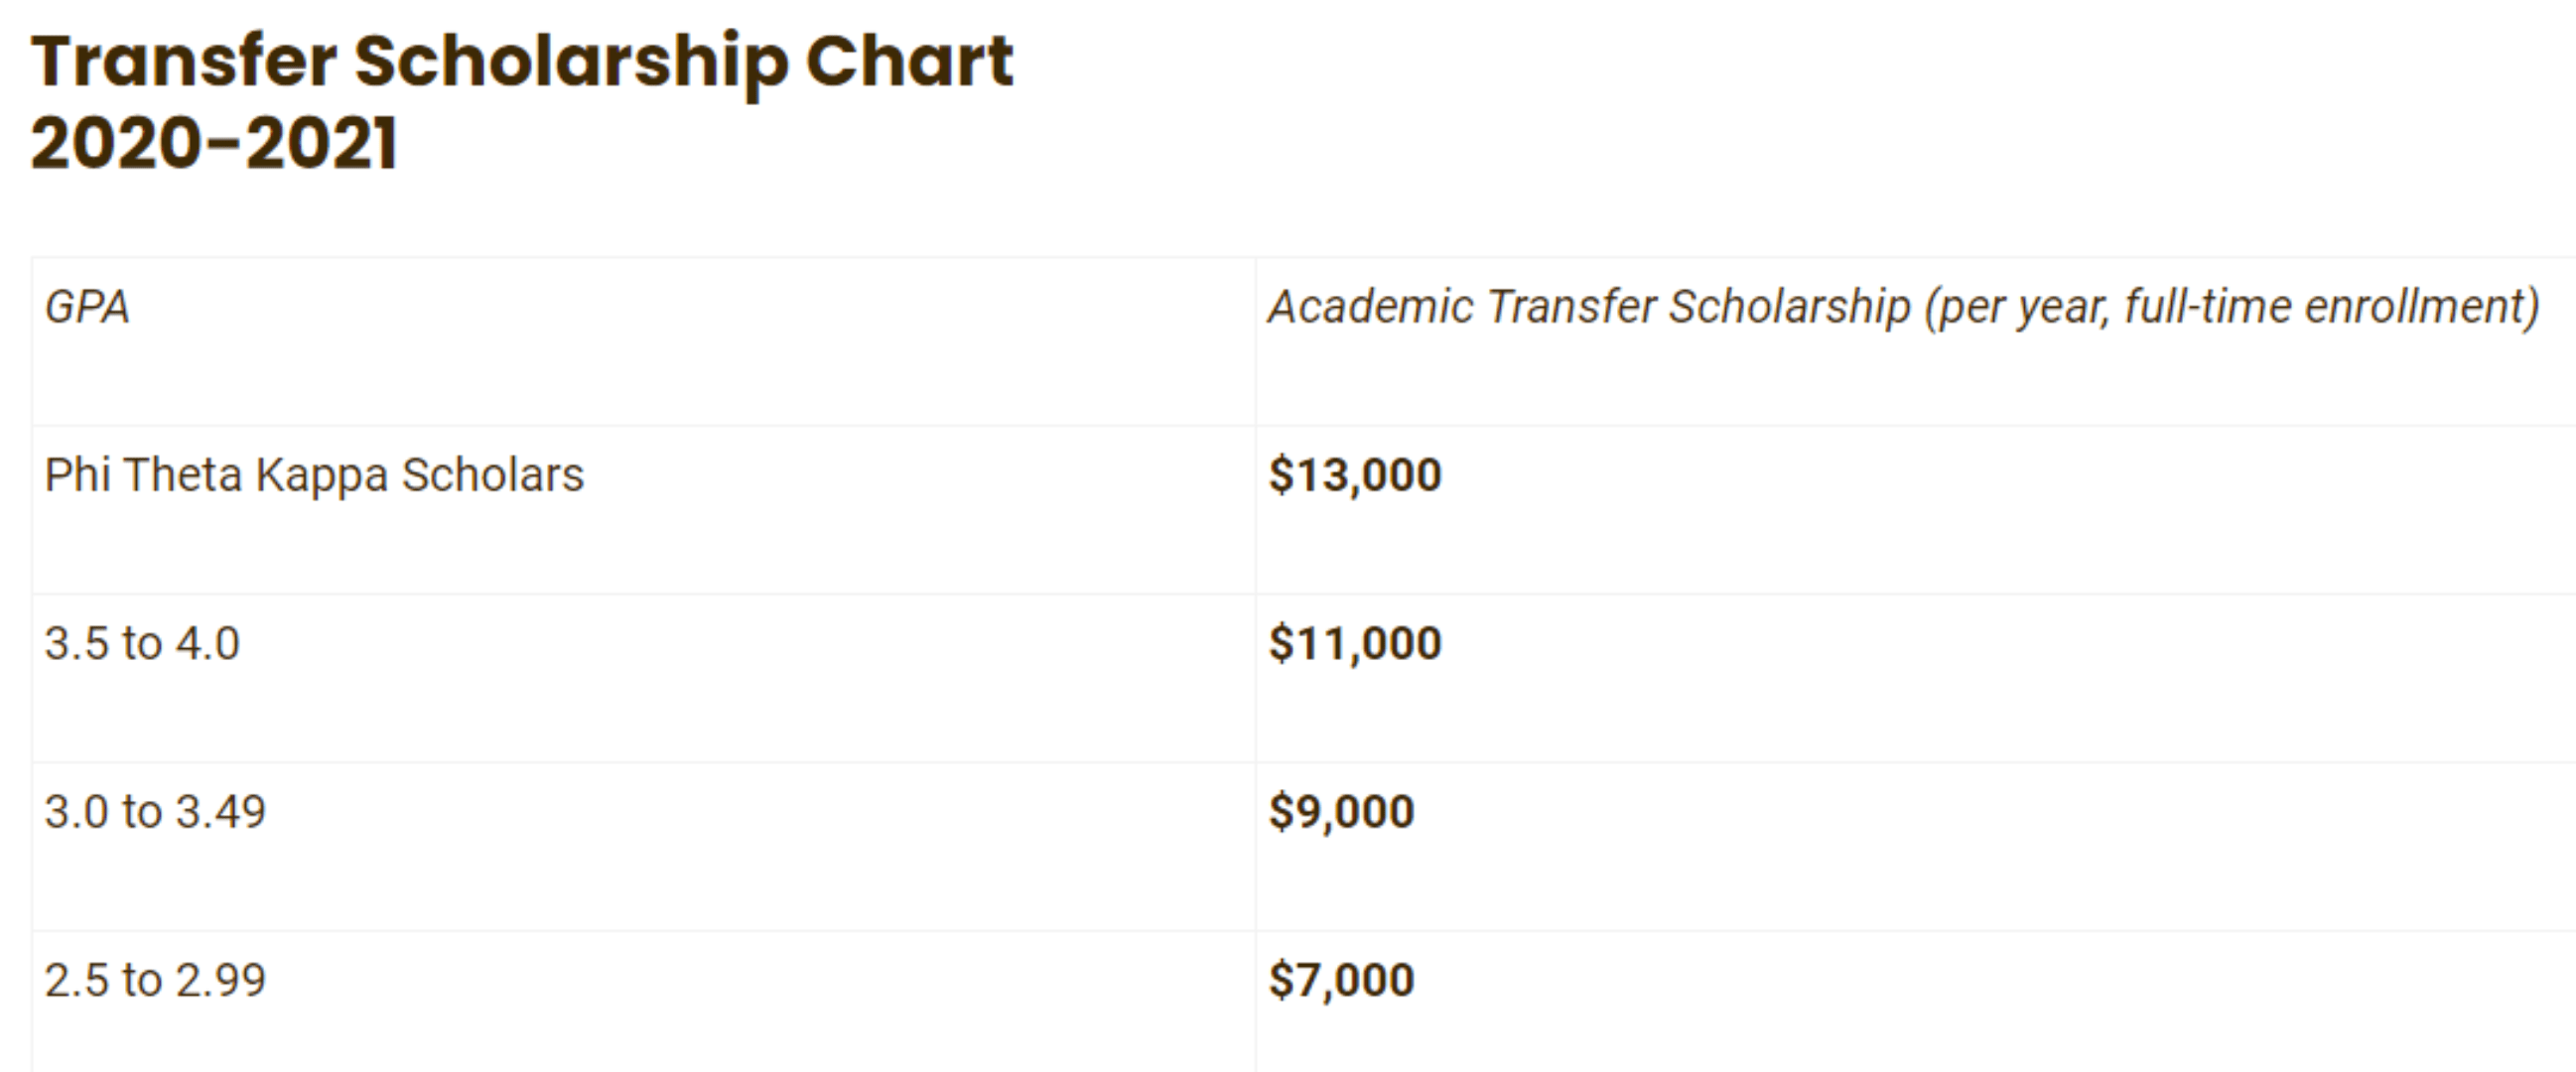Click the $11,000 scholarship amount
This screenshot has width=2576, height=1072.
pyautogui.click(x=1355, y=643)
